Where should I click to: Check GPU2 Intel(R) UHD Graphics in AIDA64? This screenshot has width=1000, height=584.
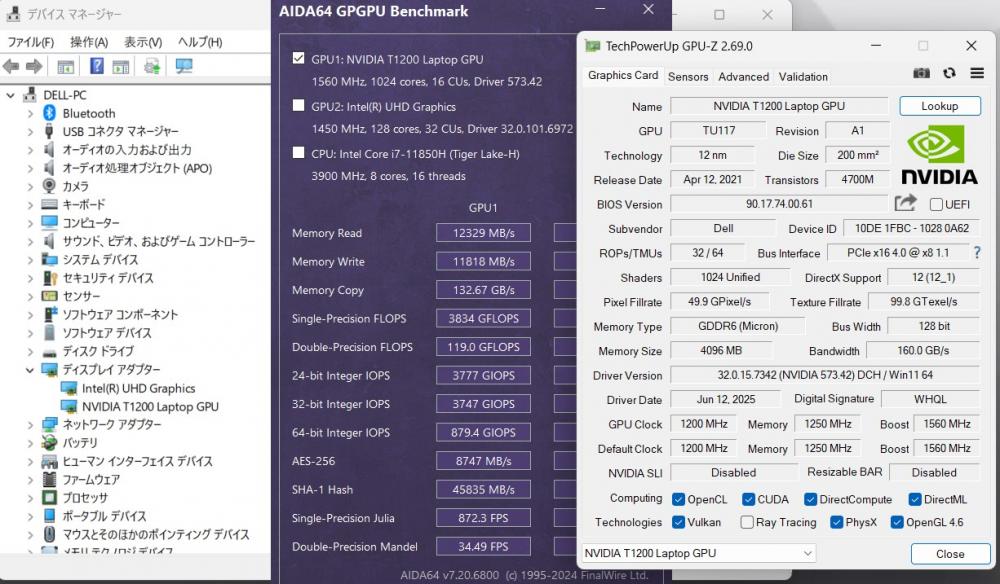298,105
